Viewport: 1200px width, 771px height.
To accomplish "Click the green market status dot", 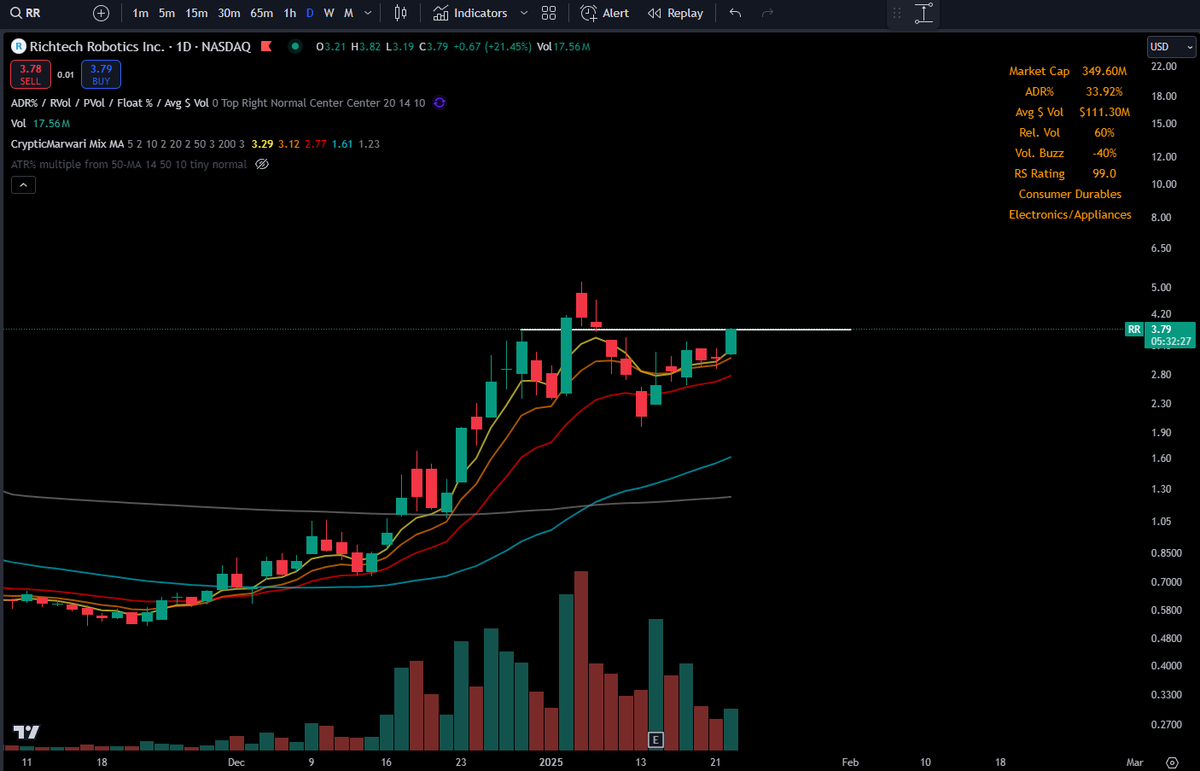I will (295, 47).
